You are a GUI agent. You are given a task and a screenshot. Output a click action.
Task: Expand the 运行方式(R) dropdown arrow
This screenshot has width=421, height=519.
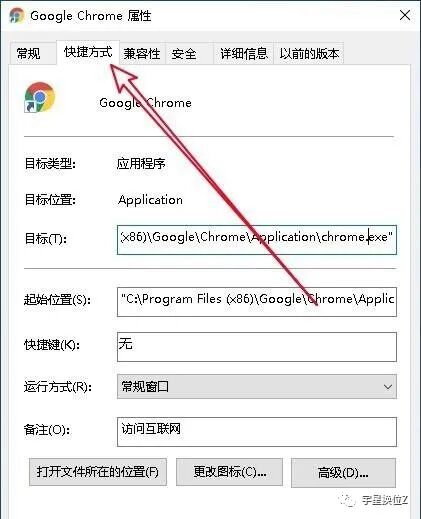tap(387, 387)
